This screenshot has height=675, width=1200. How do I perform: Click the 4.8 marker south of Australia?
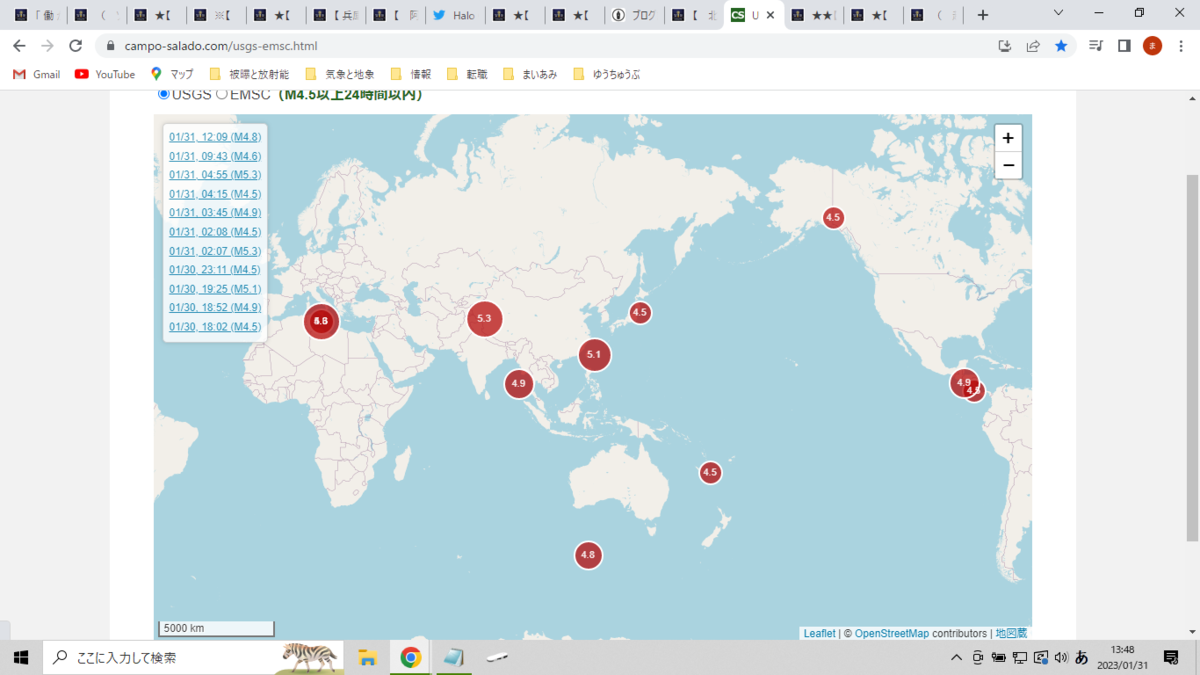click(588, 555)
